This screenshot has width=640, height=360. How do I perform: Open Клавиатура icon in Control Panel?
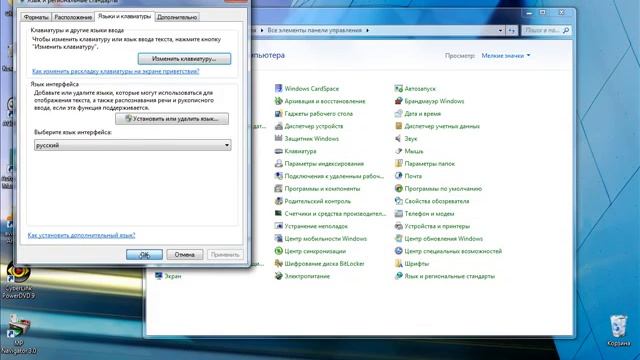pos(279,151)
